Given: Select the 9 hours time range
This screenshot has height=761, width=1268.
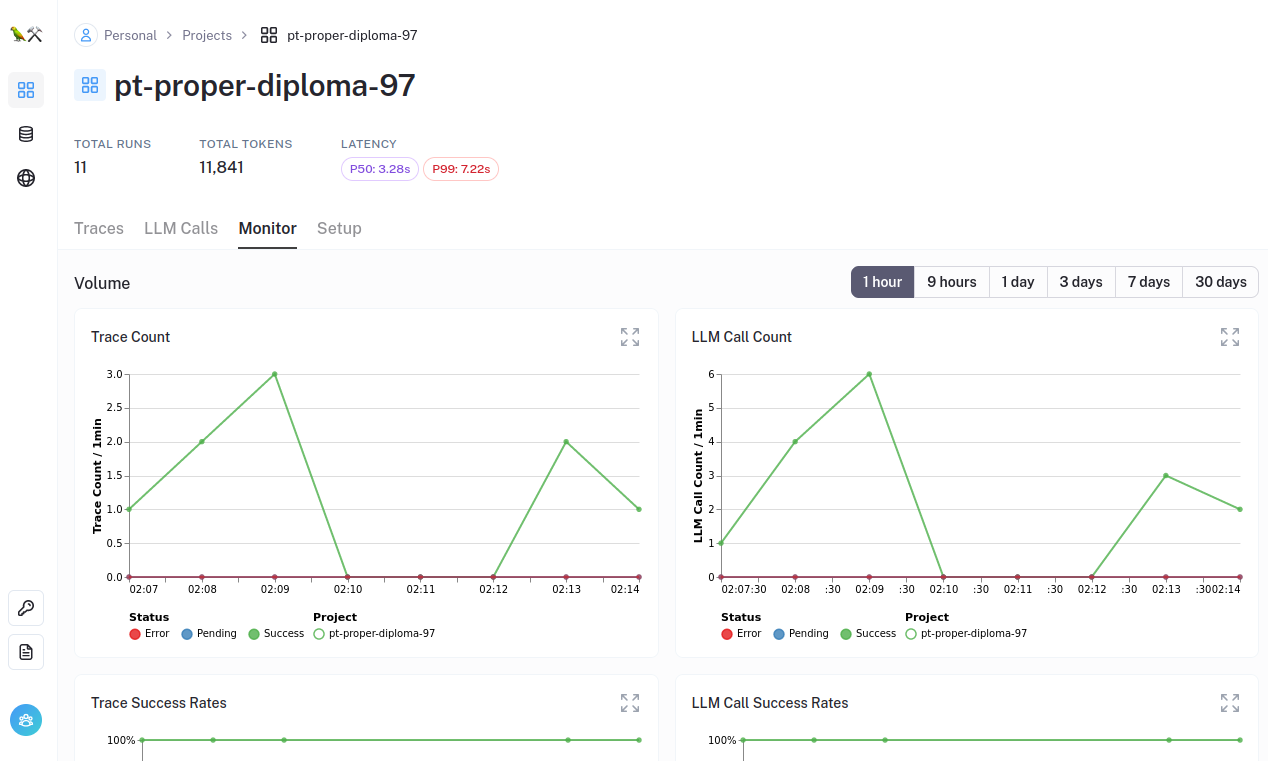Looking at the screenshot, I should click(951, 282).
